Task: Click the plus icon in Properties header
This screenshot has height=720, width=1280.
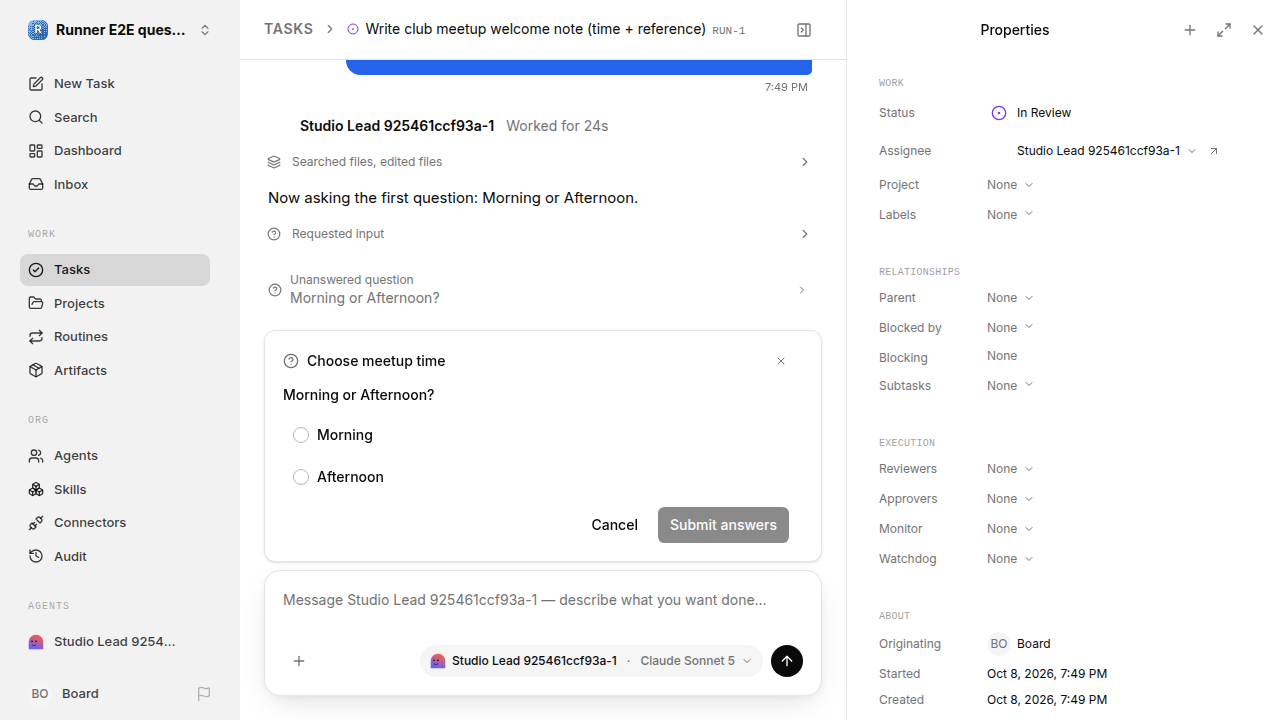Action: pyautogui.click(x=1190, y=30)
